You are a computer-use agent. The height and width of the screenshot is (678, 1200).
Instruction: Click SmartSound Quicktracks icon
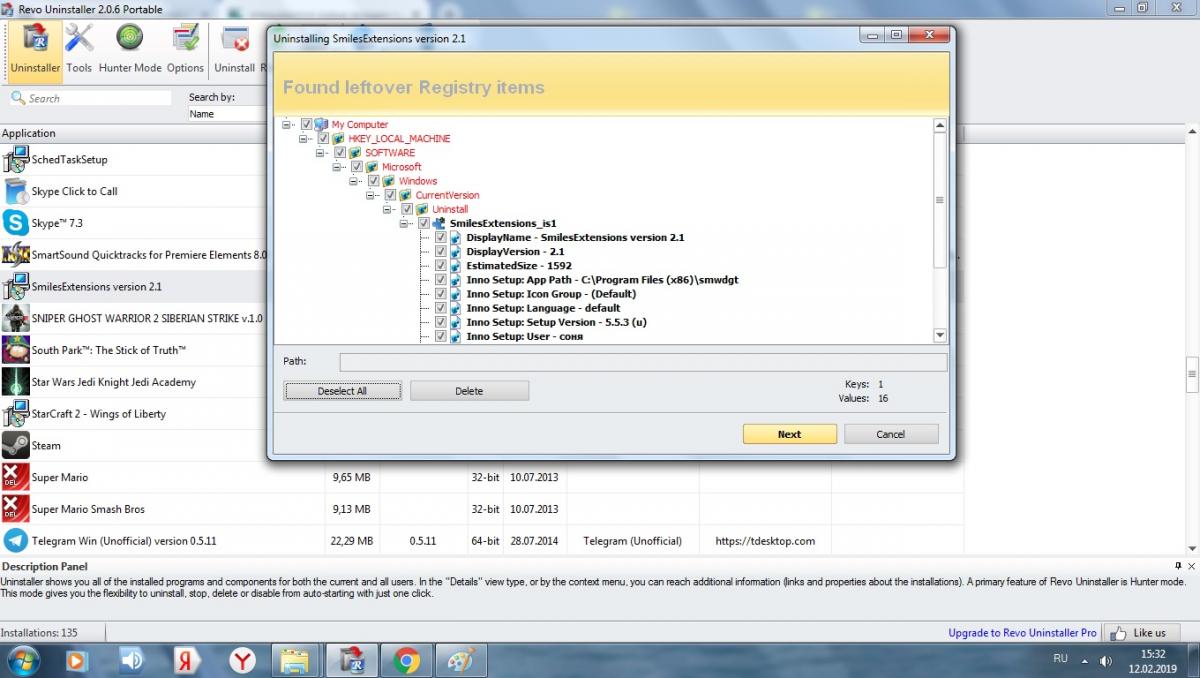click(x=15, y=255)
